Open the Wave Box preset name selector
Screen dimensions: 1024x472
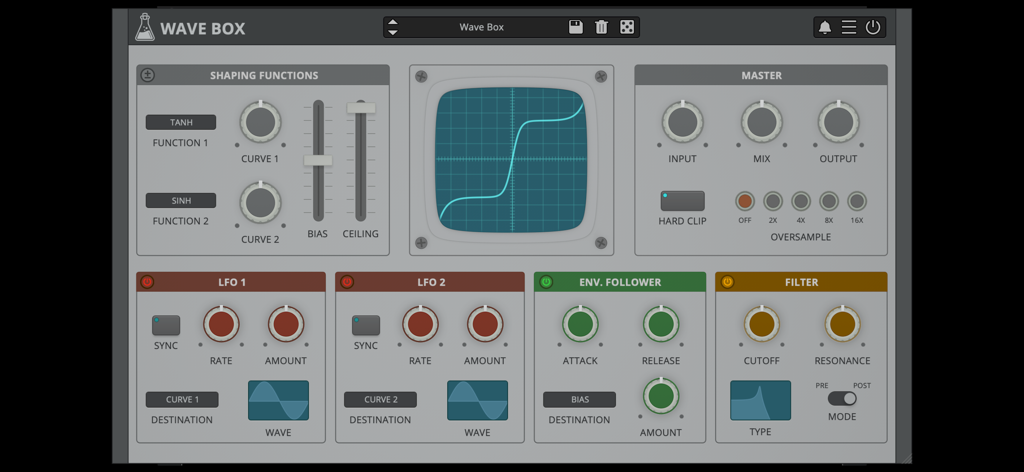tap(481, 27)
